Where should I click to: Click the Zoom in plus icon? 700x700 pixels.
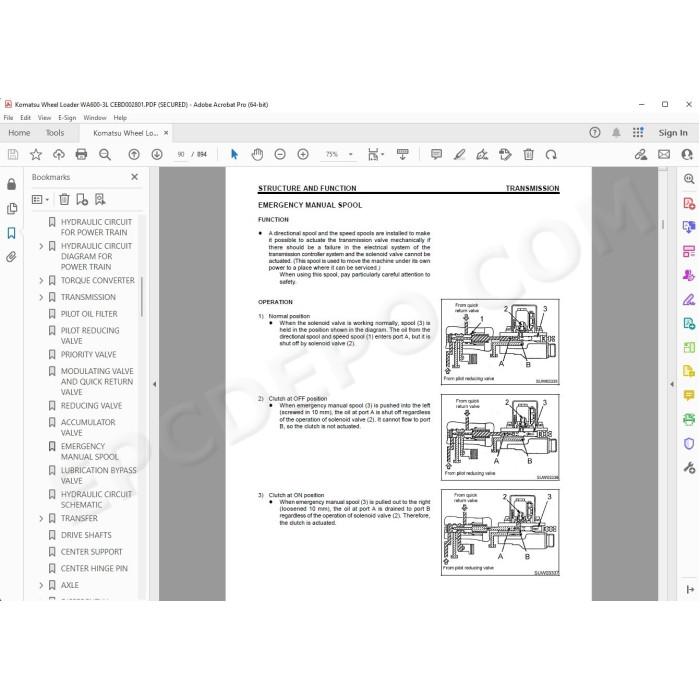pyautogui.click(x=303, y=154)
